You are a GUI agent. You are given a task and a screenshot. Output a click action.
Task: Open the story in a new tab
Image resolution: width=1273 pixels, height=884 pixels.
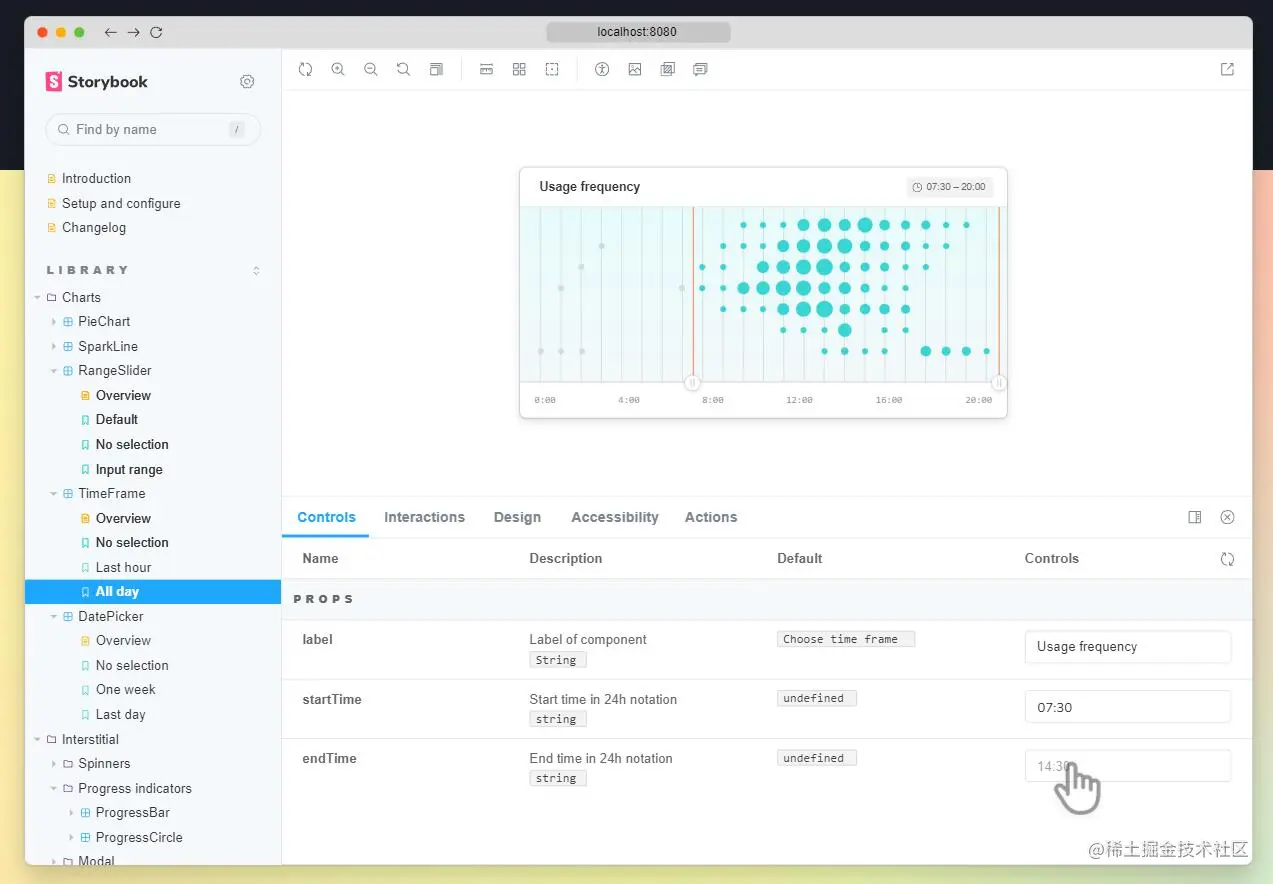coord(1227,69)
